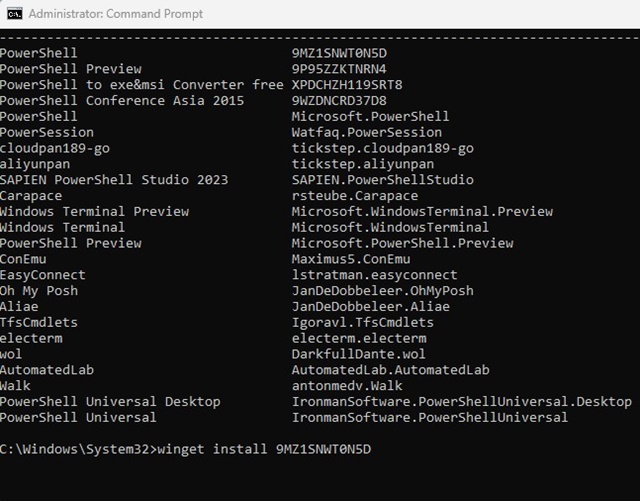Click the rsteube.Carapace ID text
This screenshot has width=640, height=501.
coord(354,196)
